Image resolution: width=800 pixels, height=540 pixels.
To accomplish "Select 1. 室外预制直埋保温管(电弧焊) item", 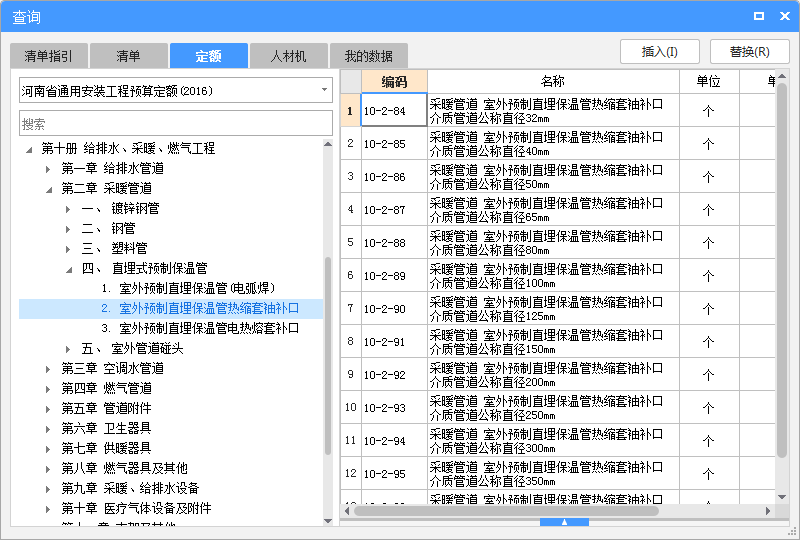I will (188, 288).
